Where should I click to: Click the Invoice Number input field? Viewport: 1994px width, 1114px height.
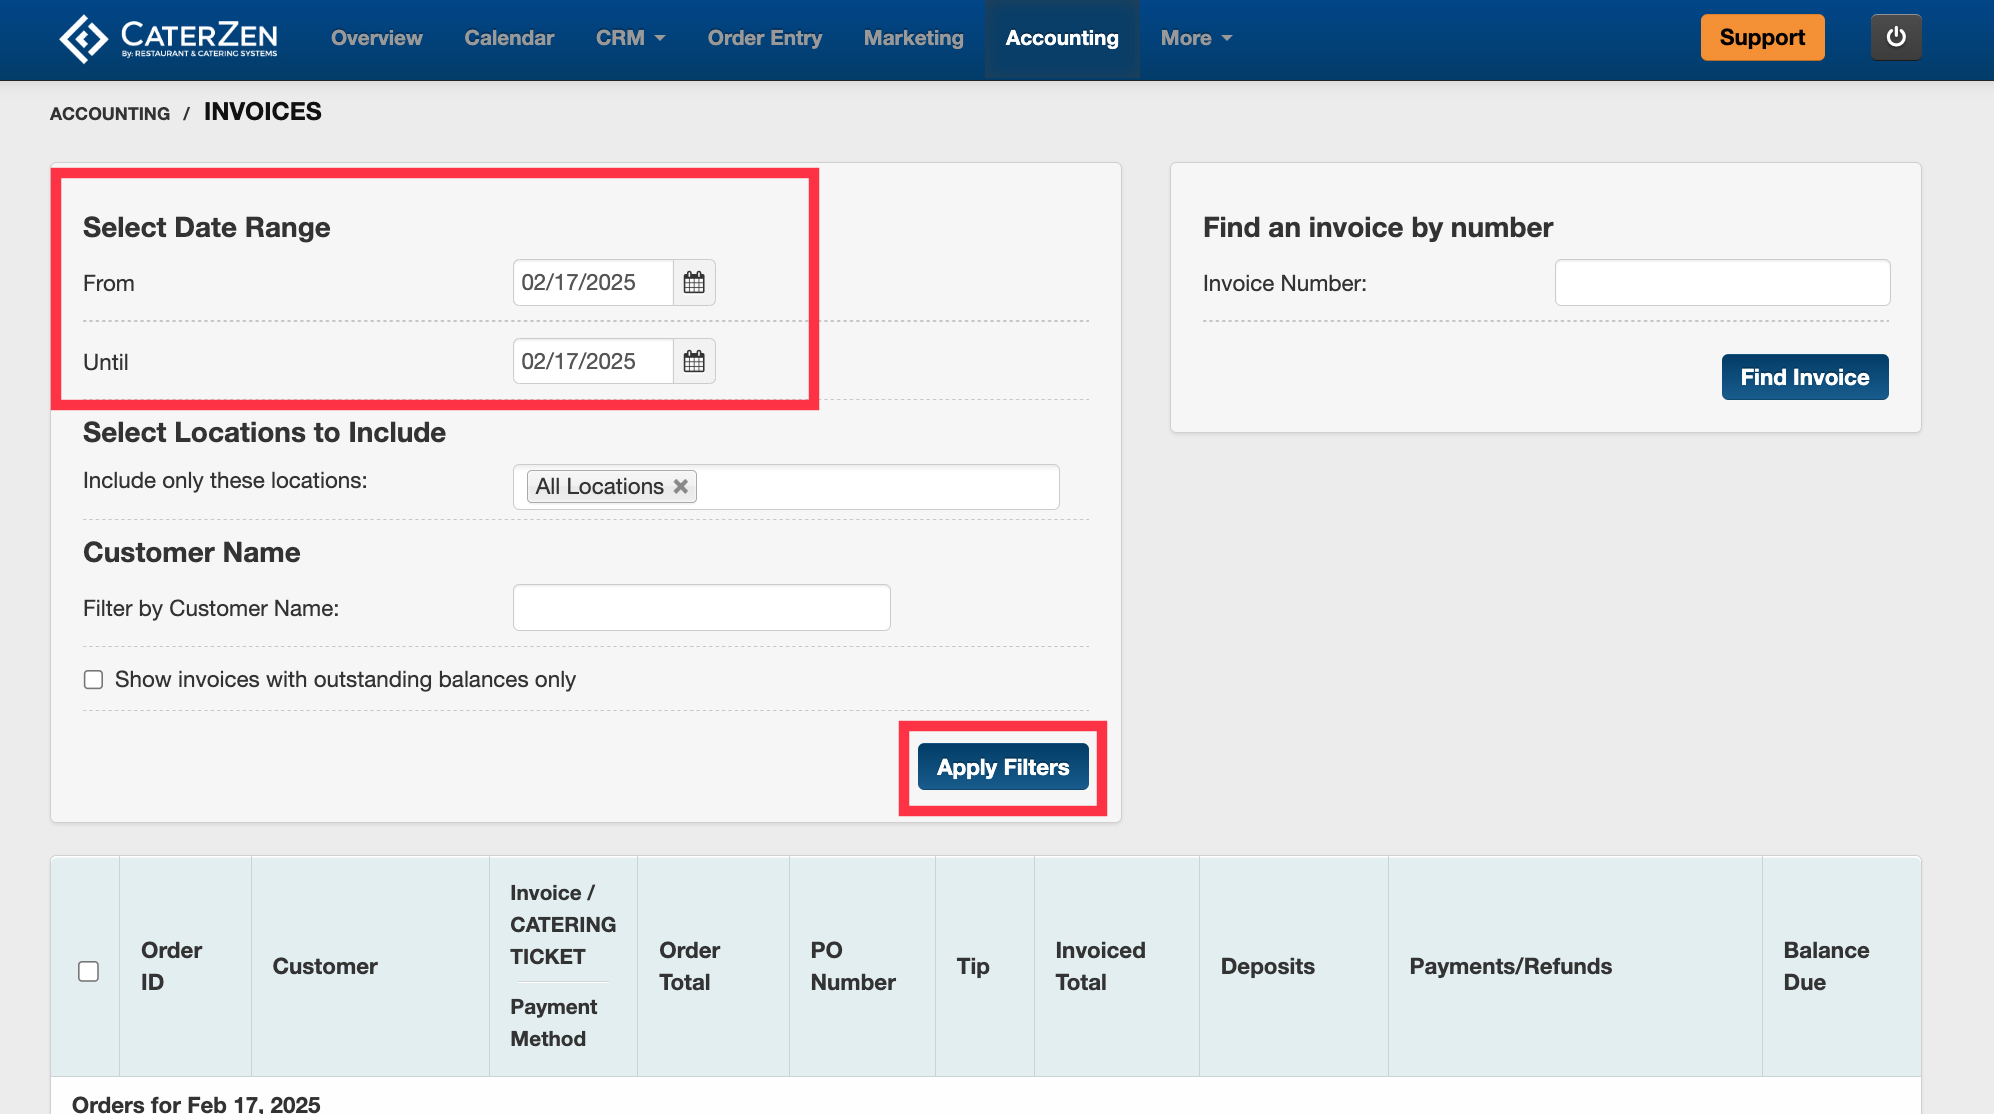coord(1721,283)
